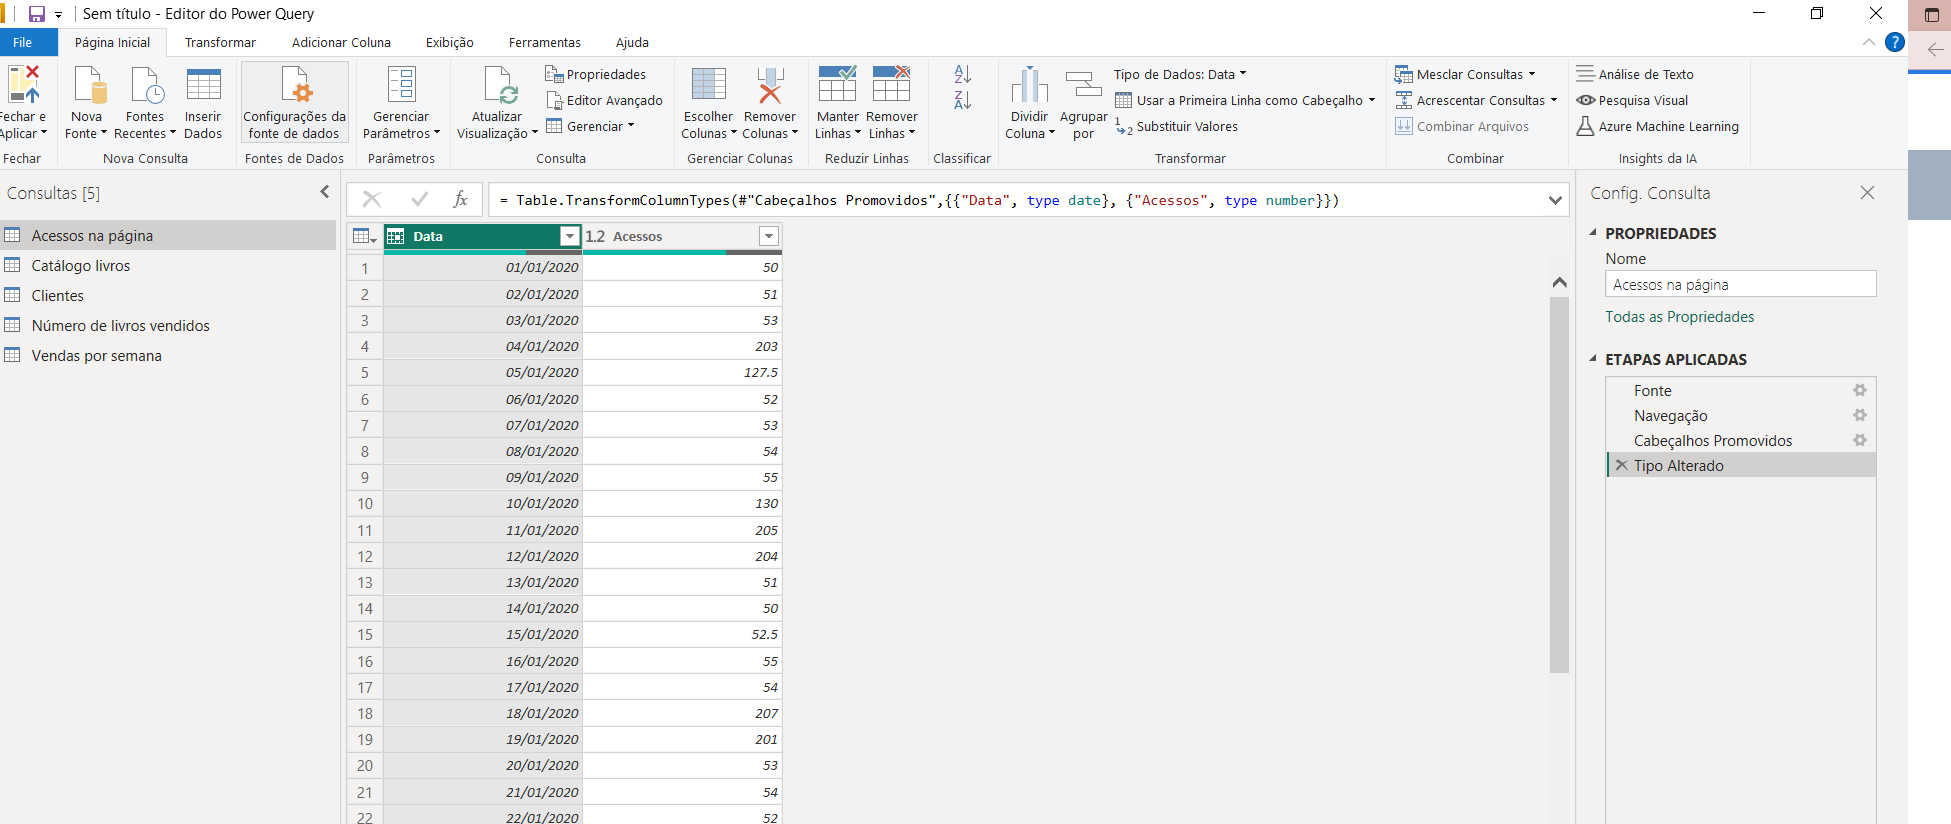Select the Navegação applied step
1951x824 pixels.
[x=1741, y=415]
